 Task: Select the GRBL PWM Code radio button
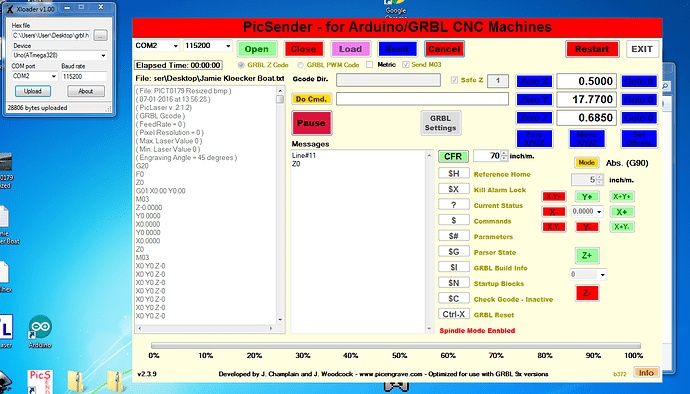coord(300,65)
